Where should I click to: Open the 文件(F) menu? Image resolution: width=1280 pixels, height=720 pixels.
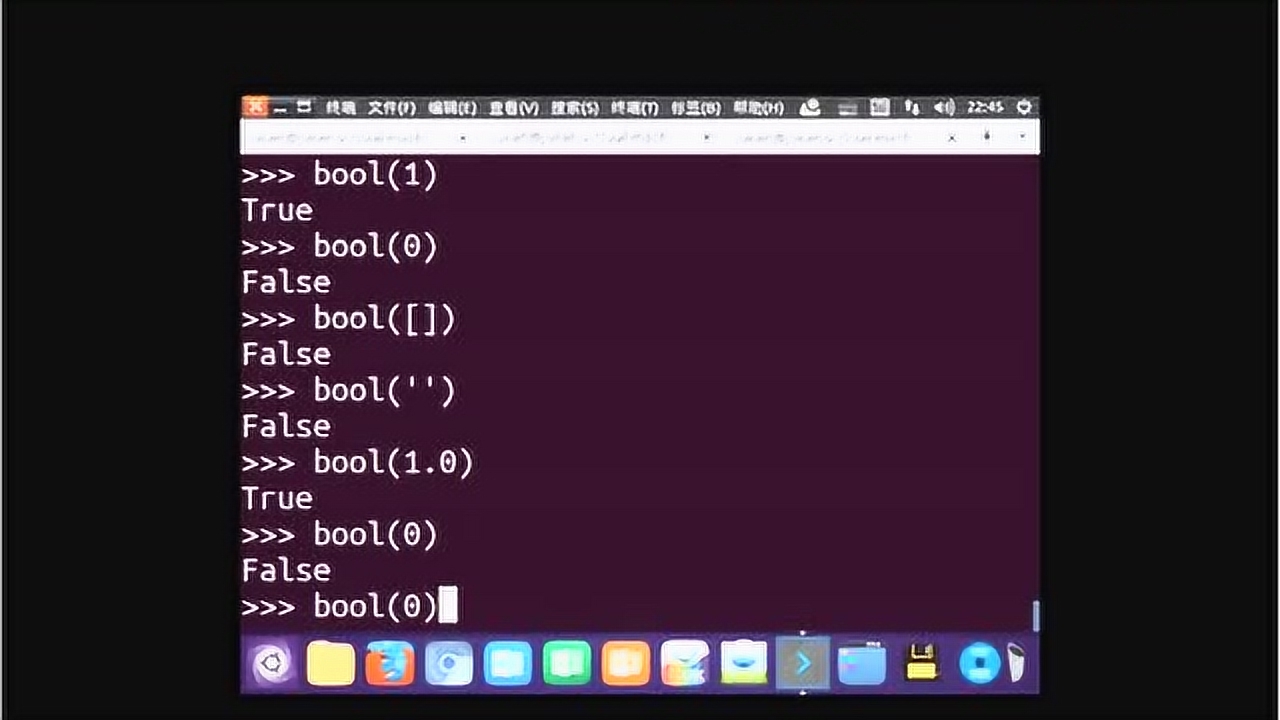click(391, 108)
